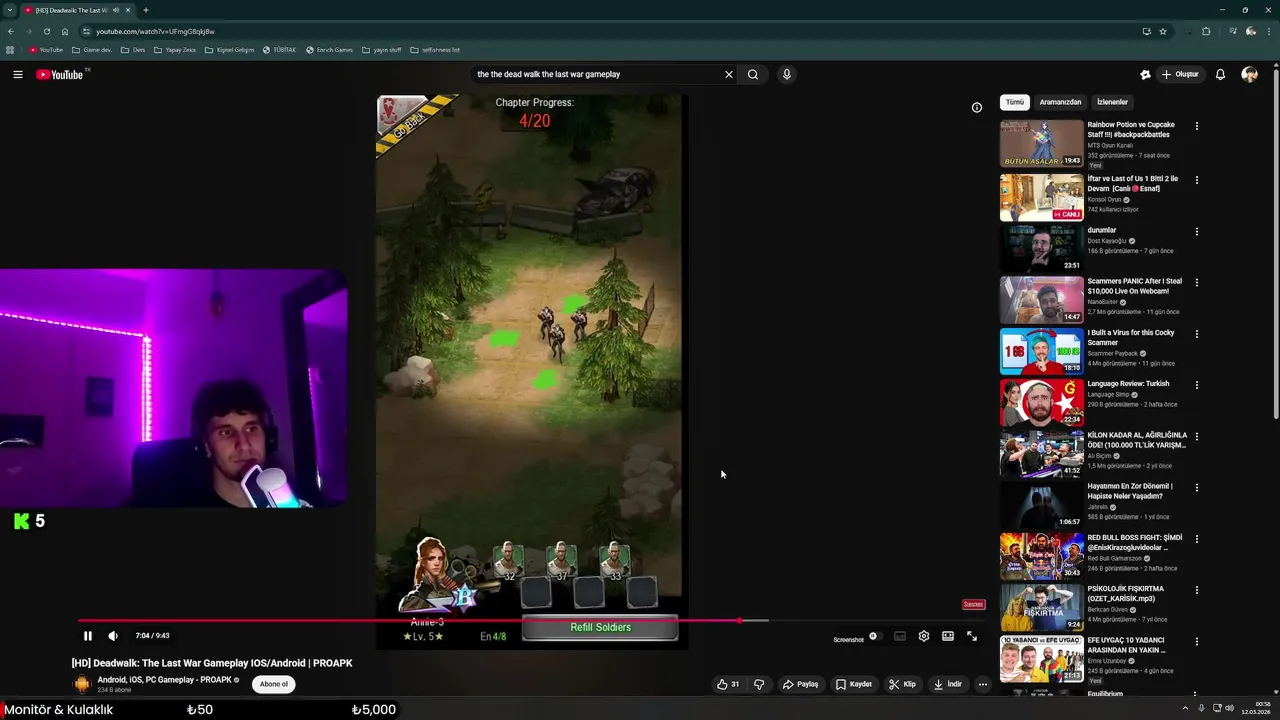Switch to theater mode
The width and height of the screenshot is (1280, 720).
(948, 636)
